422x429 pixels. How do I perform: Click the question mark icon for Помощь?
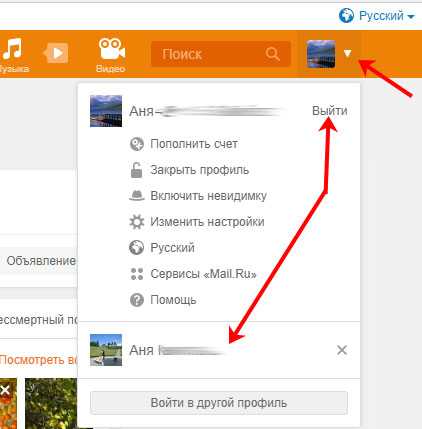[137, 300]
